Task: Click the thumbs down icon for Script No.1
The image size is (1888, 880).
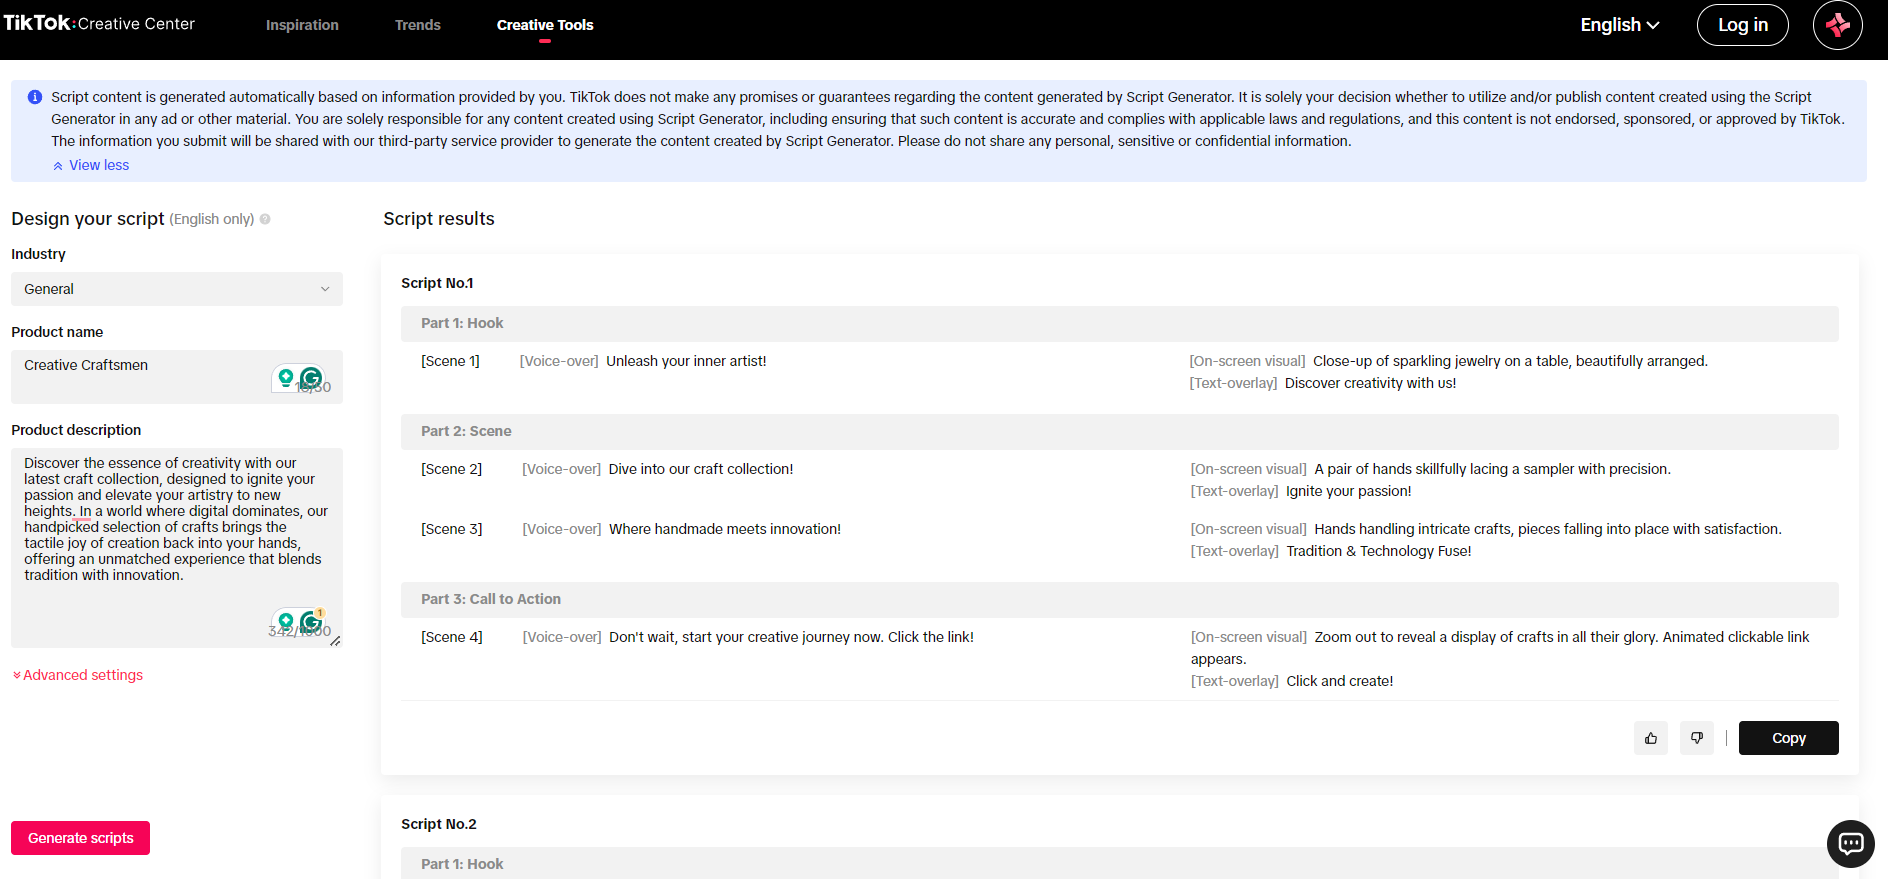Action: pyautogui.click(x=1696, y=738)
